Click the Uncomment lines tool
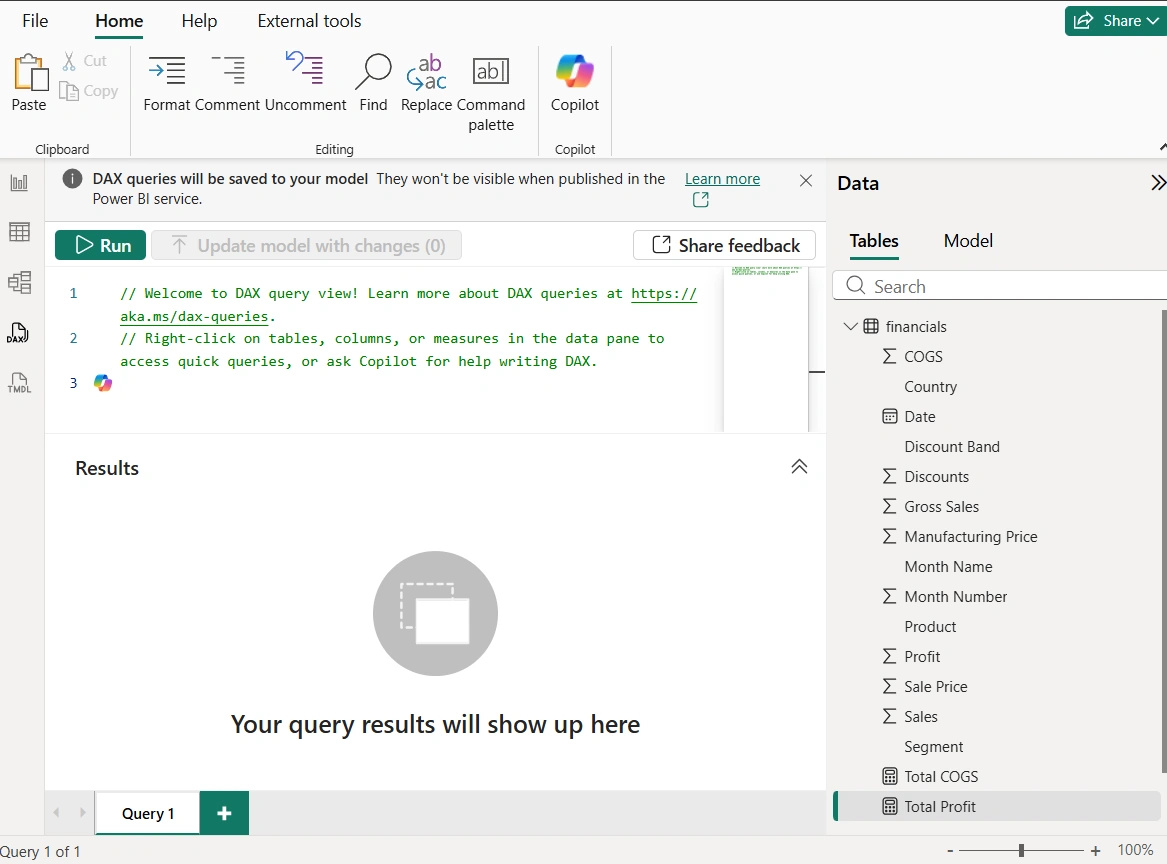 point(305,83)
